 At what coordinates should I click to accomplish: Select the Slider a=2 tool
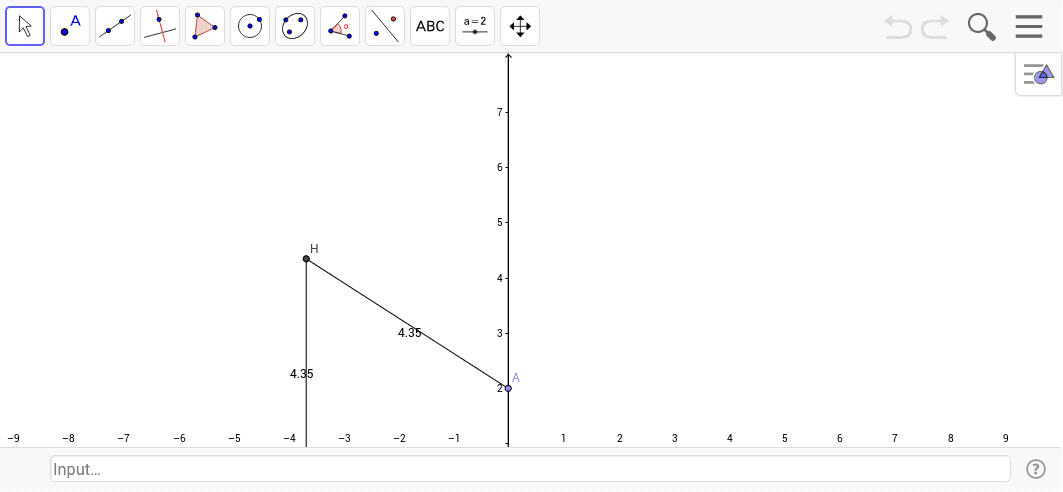pos(475,26)
